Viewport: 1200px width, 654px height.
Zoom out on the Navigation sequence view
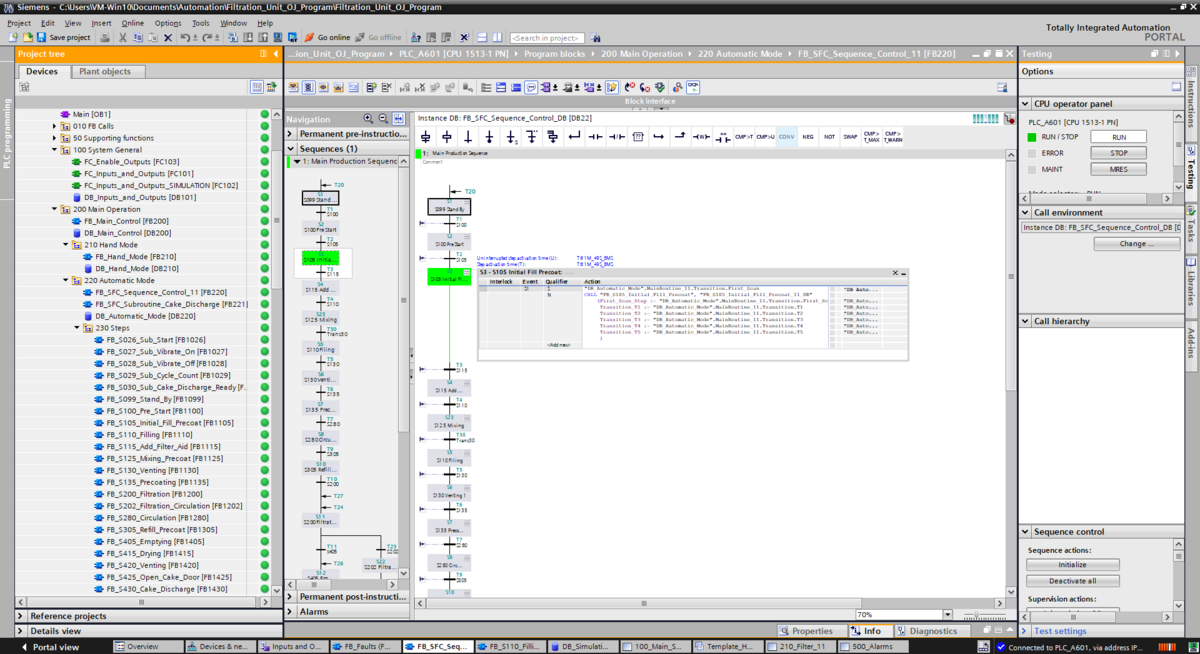coord(384,119)
